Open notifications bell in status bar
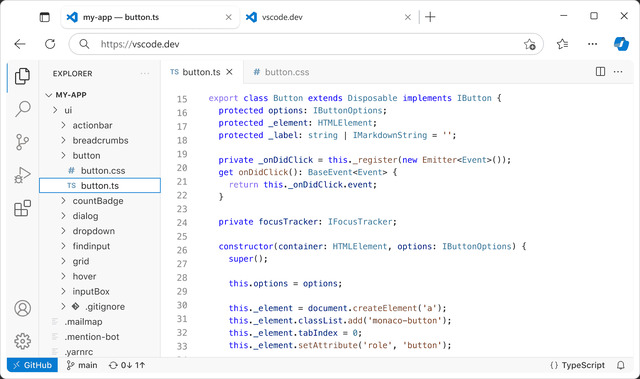Viewport: 640px width, 379px height. 620,365
